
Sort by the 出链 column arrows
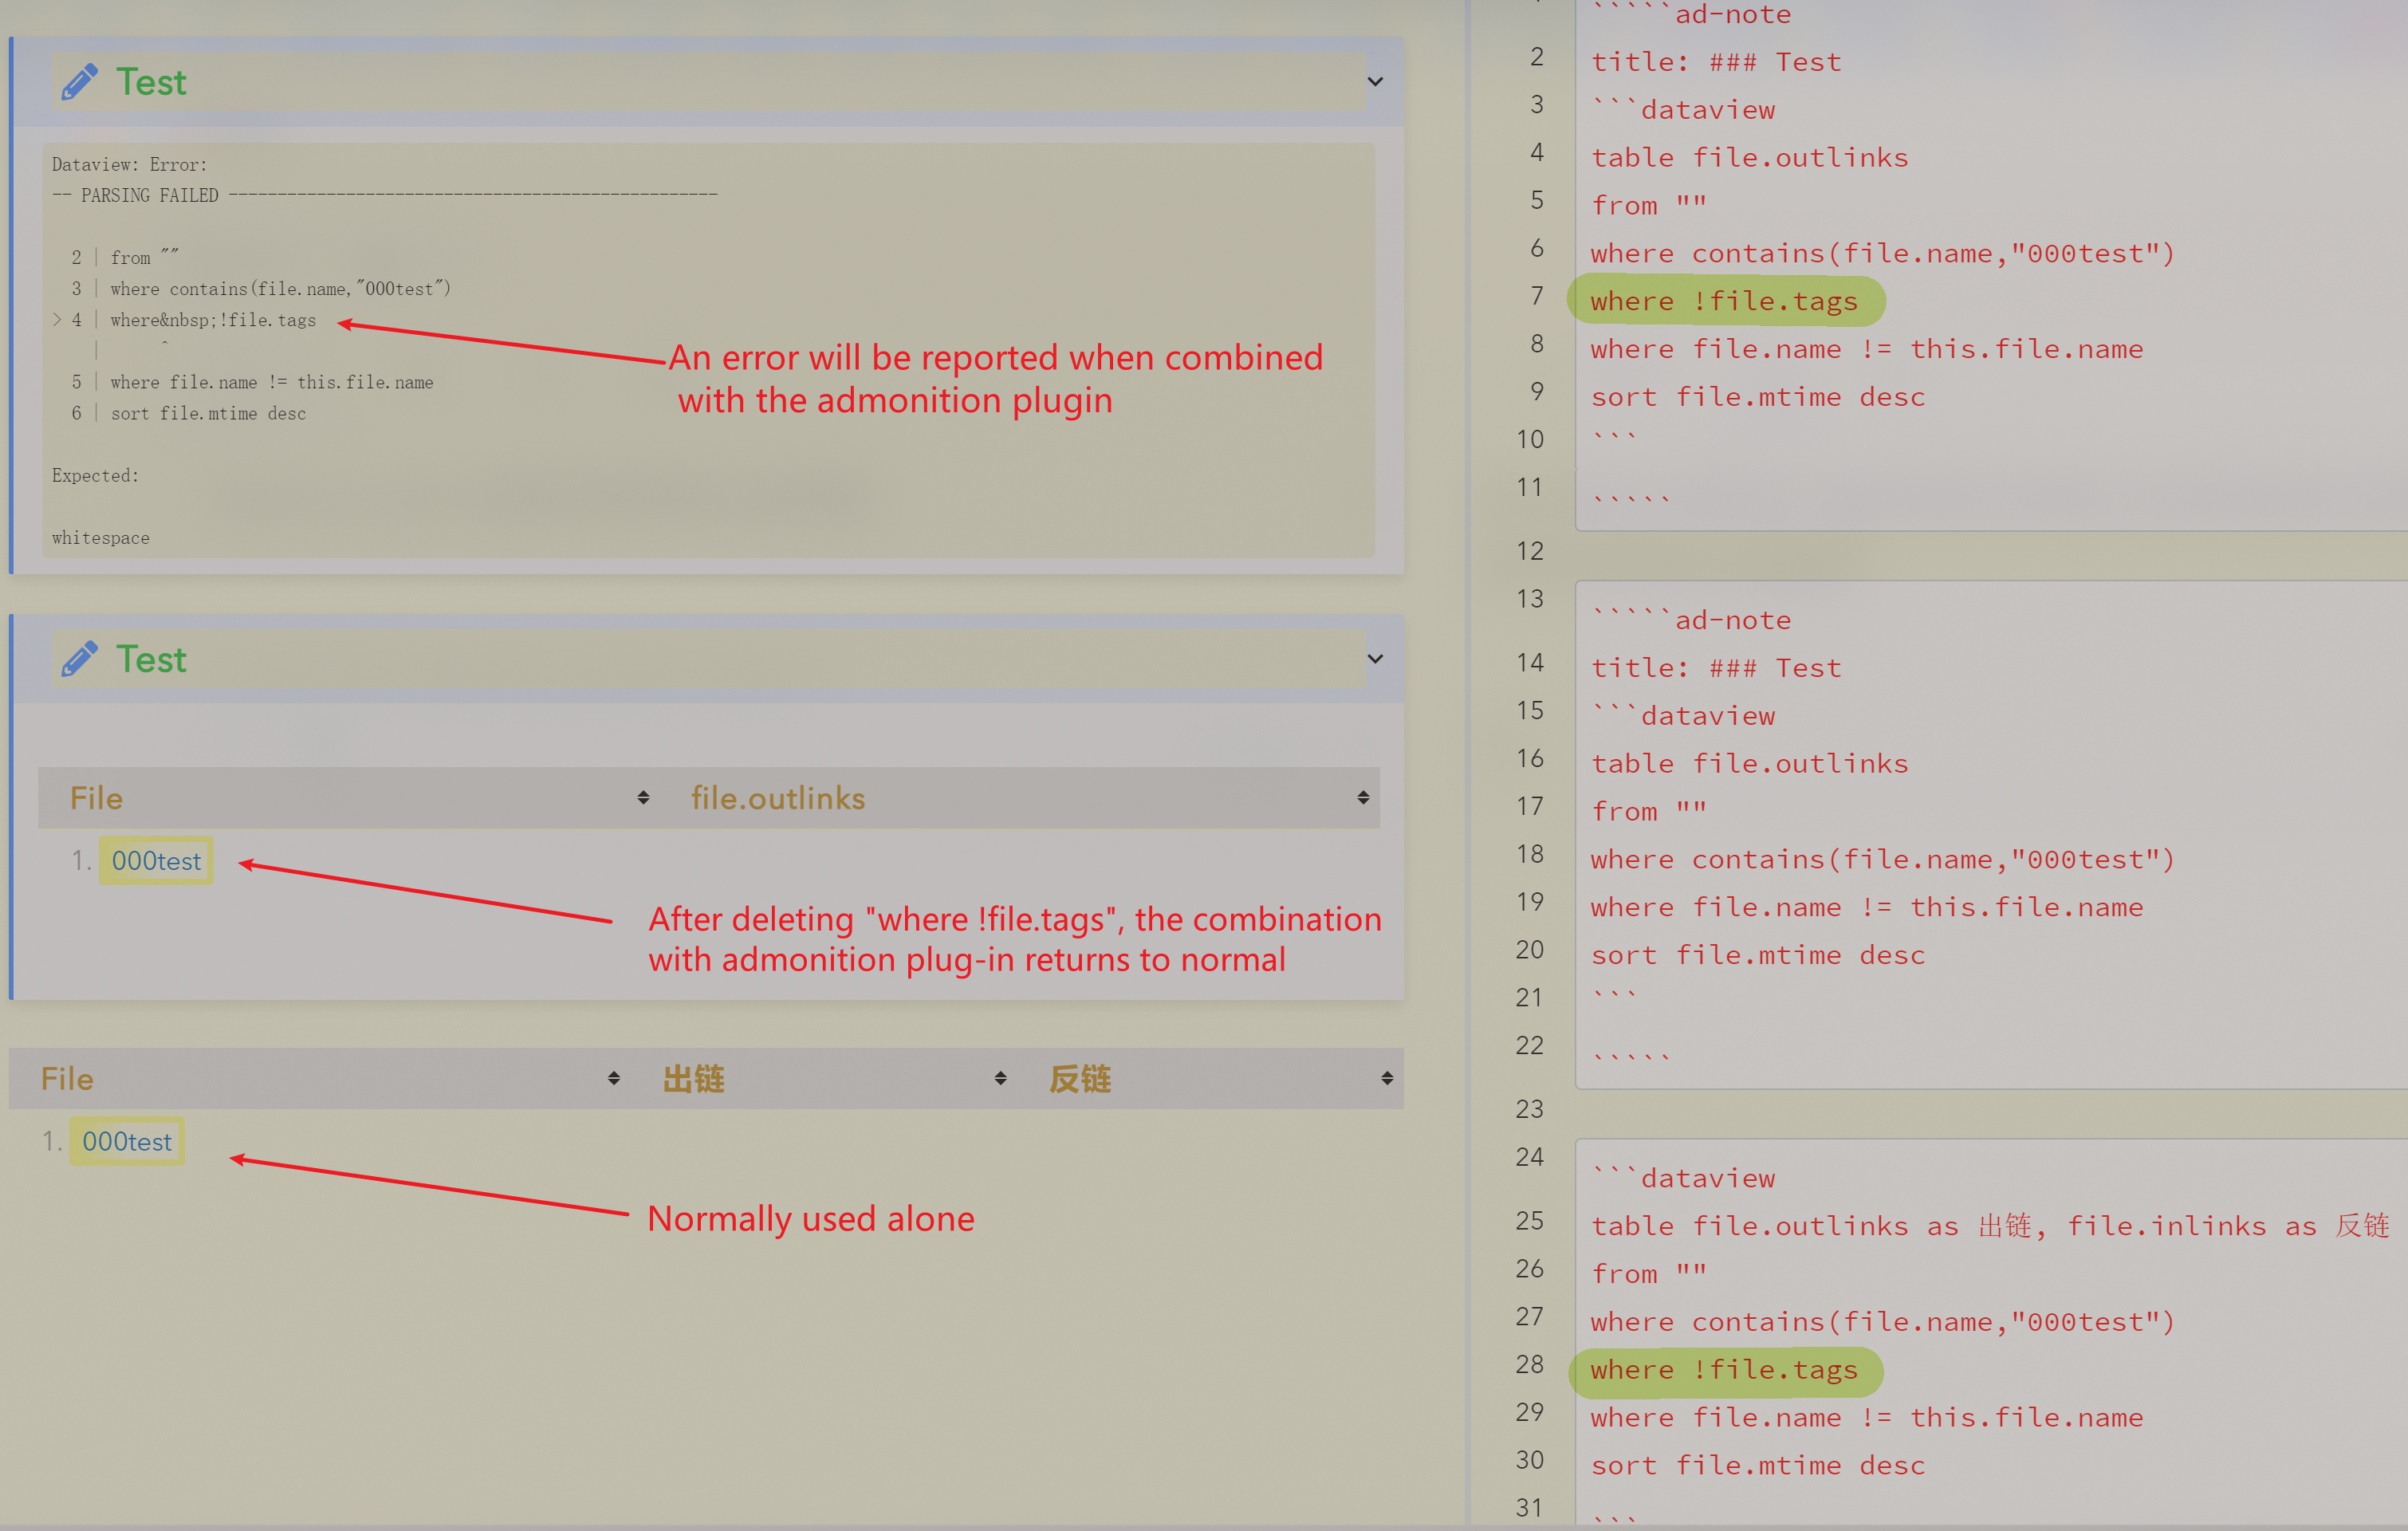pyautogui.click(x=1001, y=1079)
